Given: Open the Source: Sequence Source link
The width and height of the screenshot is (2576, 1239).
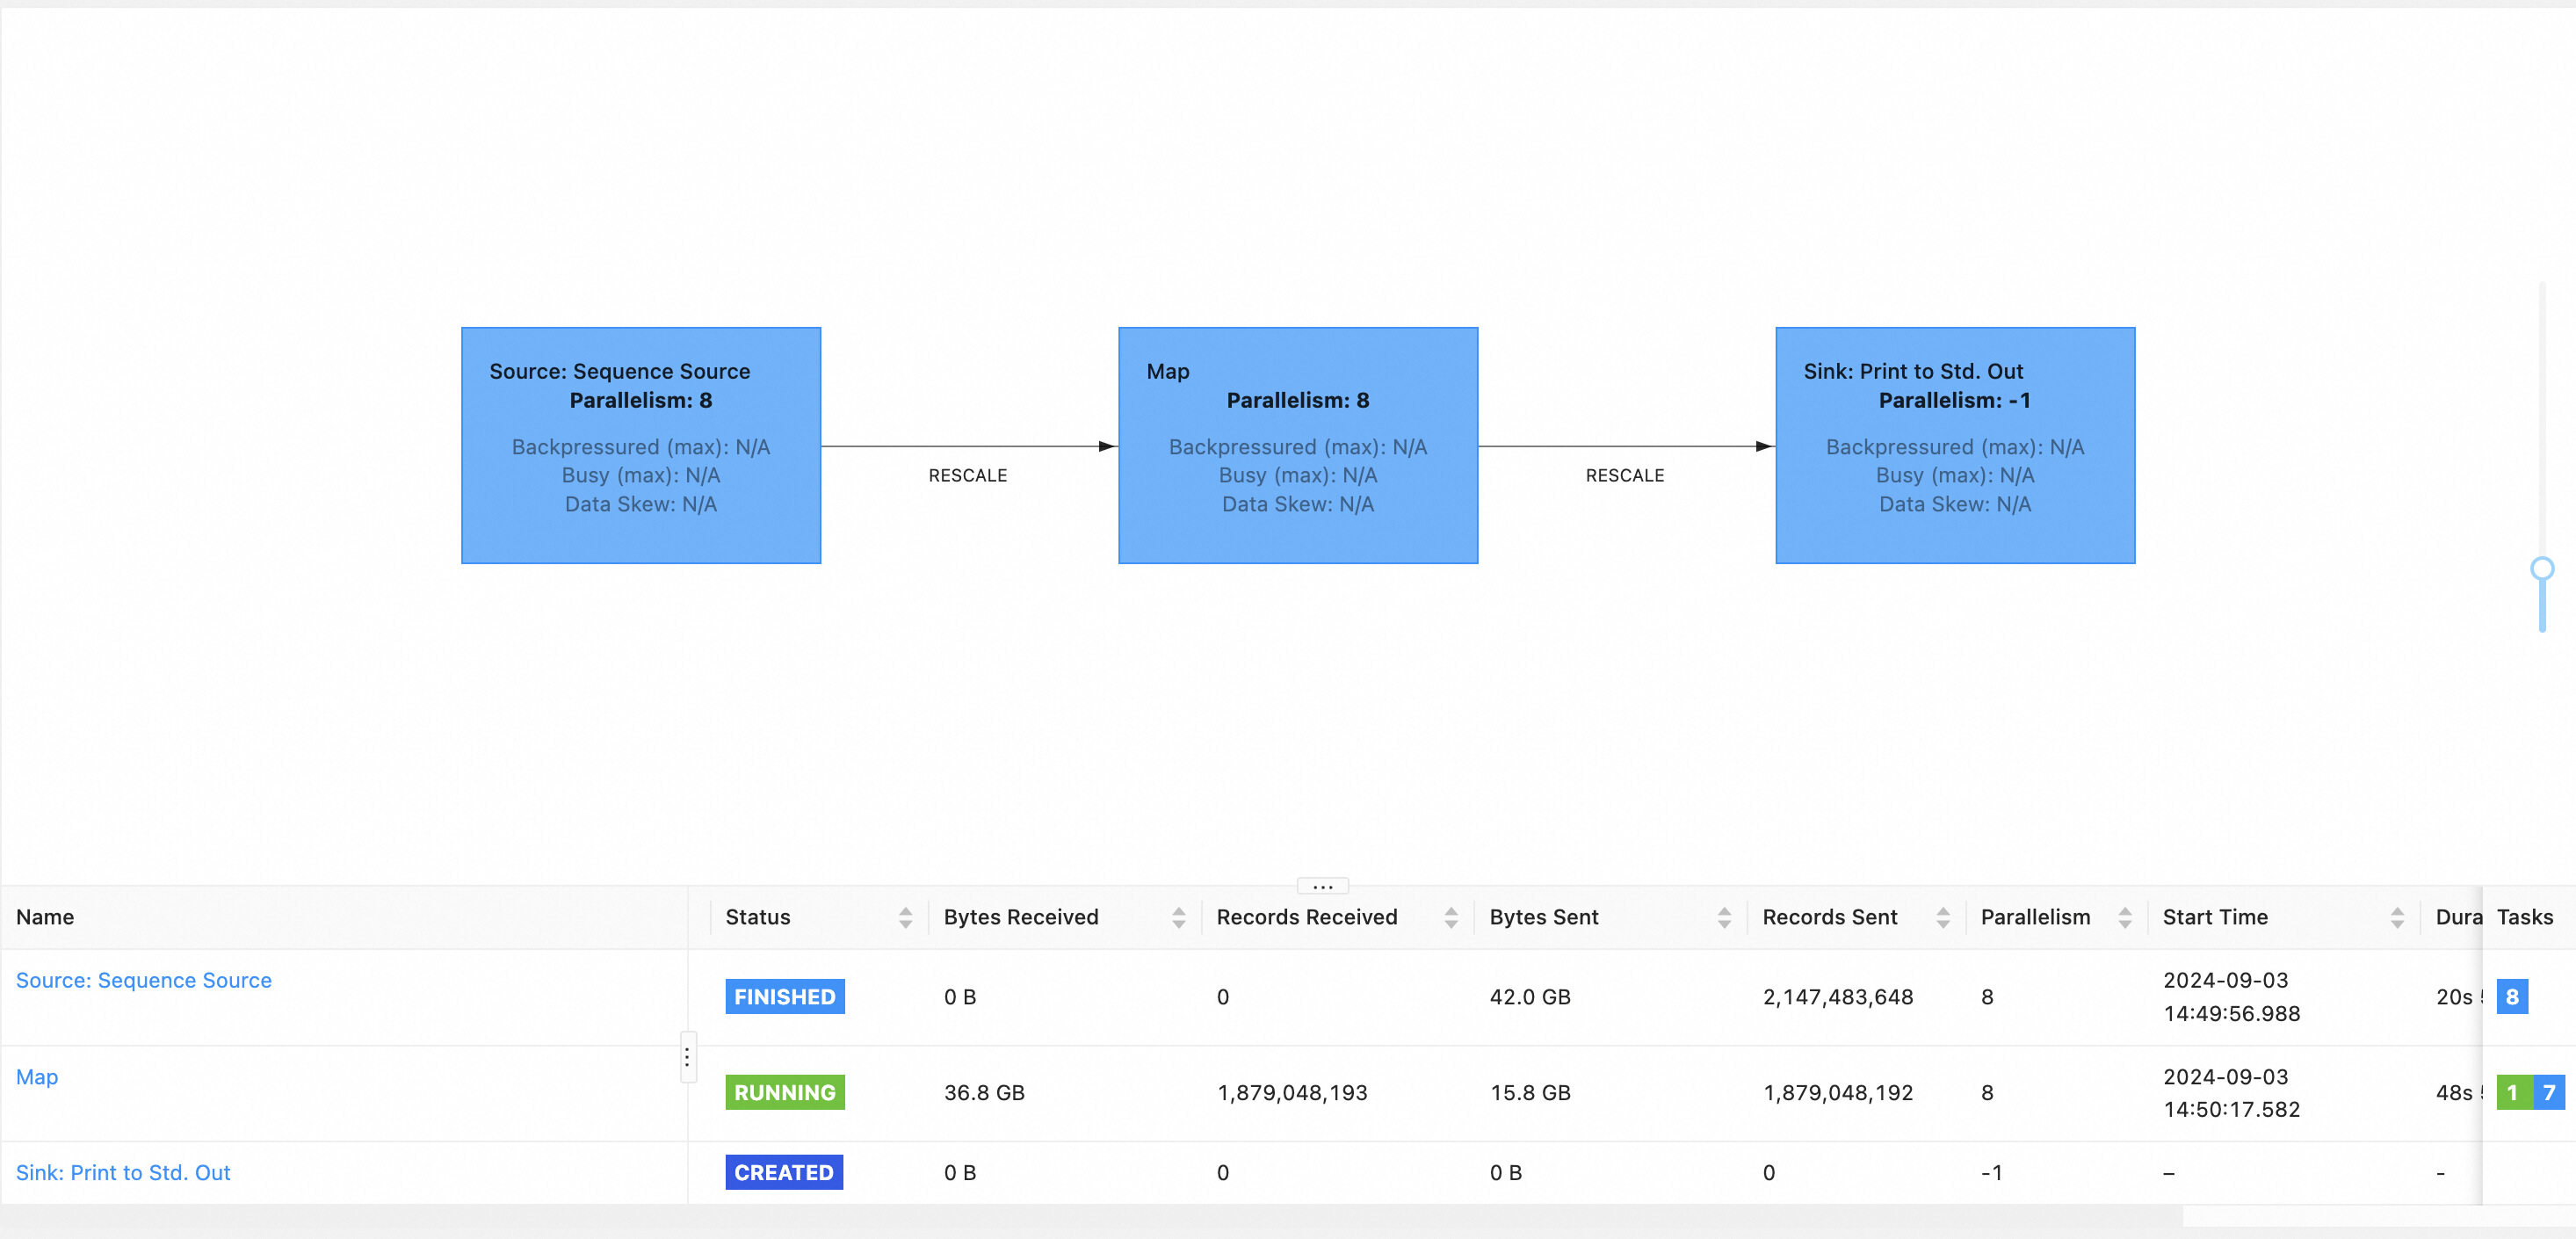Looking at the screenshot, I should [143, 980].
